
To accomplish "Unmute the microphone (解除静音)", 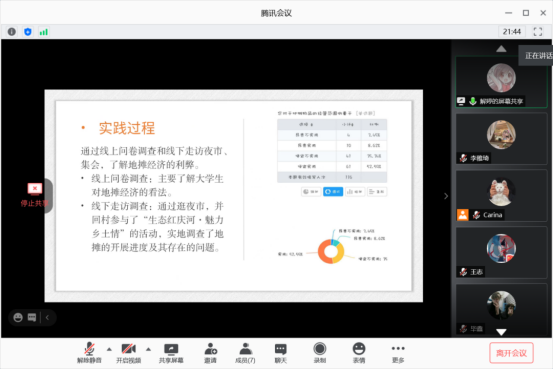I will pos(89,353).
